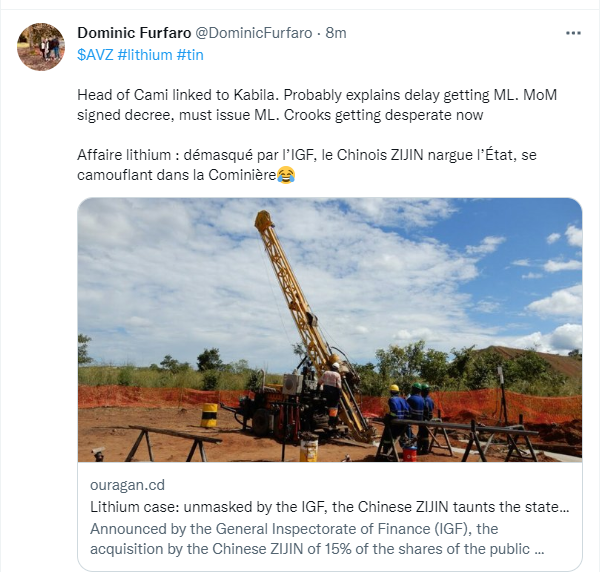Viewport: 604px width, 572px height.
Task: Click the Dominic Furfaro display name
Action: pos(134,33)
